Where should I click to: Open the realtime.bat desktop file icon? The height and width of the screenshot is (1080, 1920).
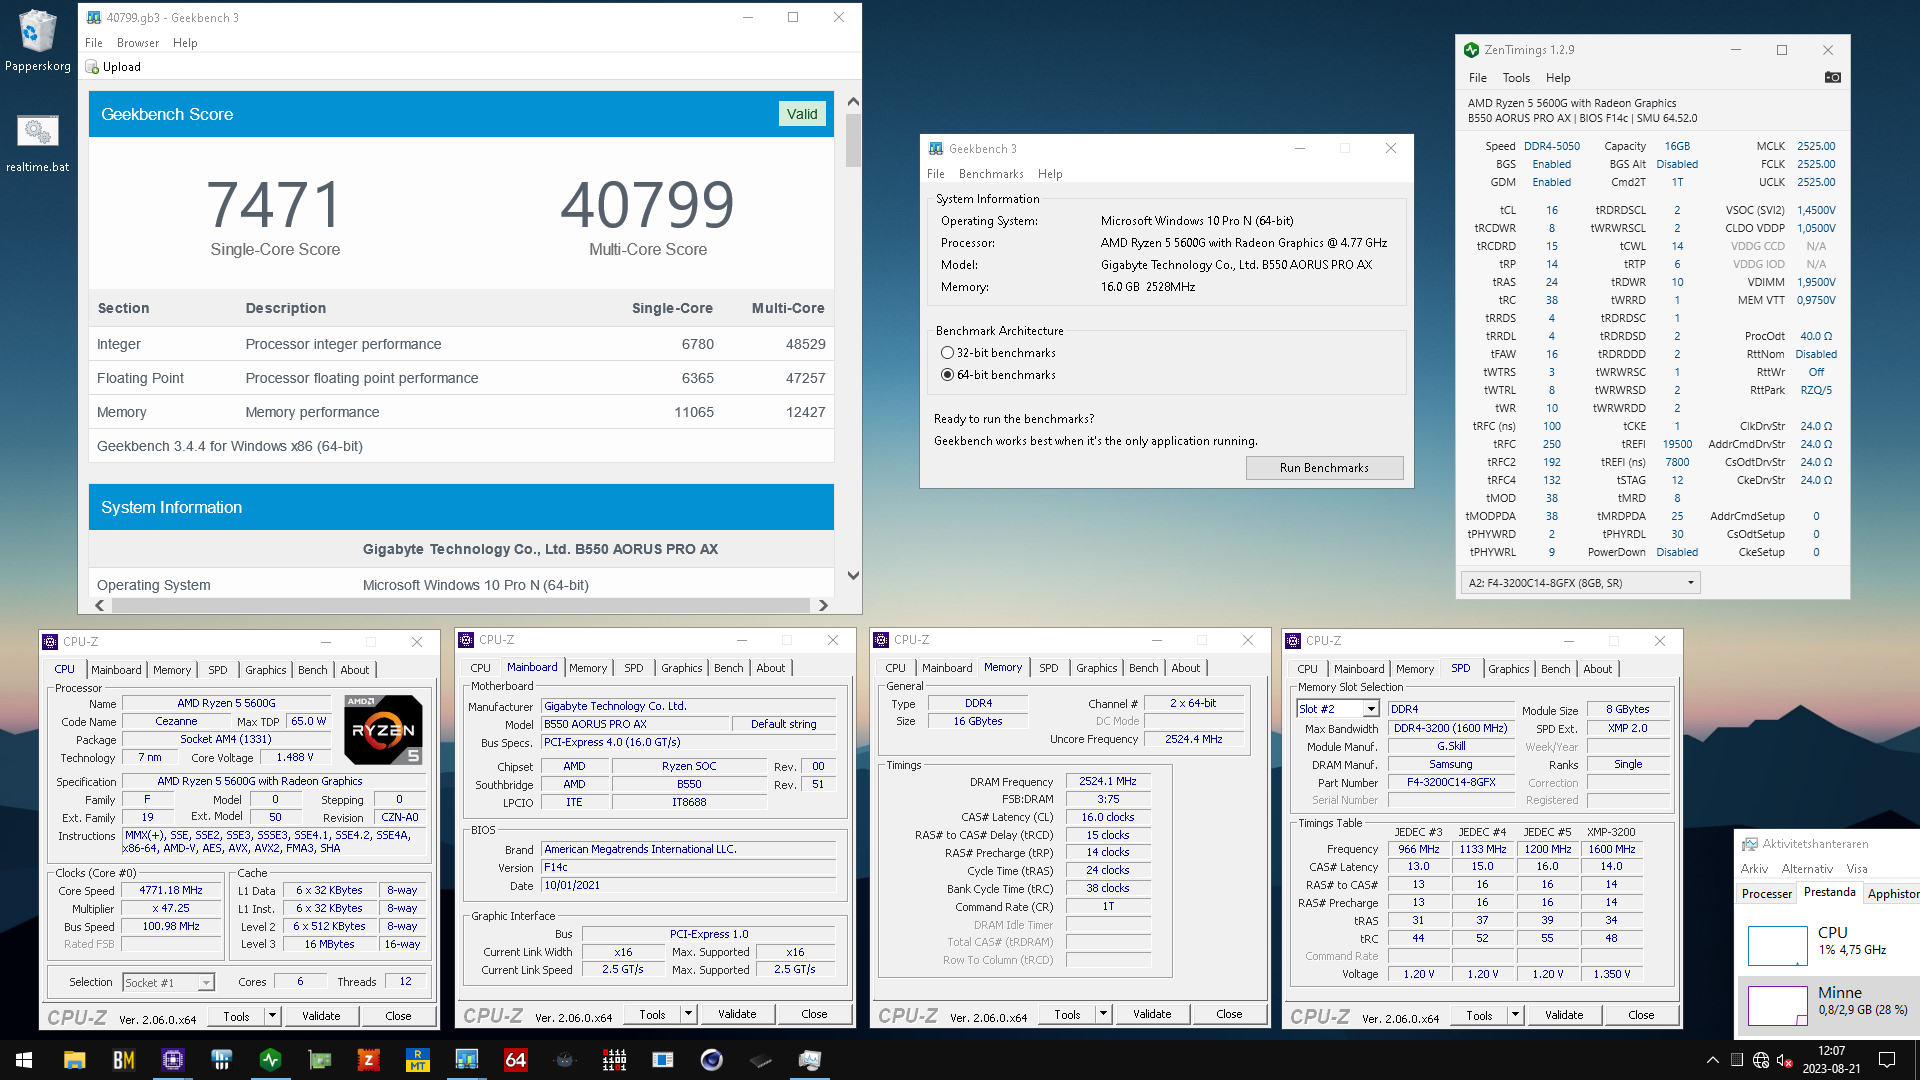pyautogui.click(x=37, y=143)
